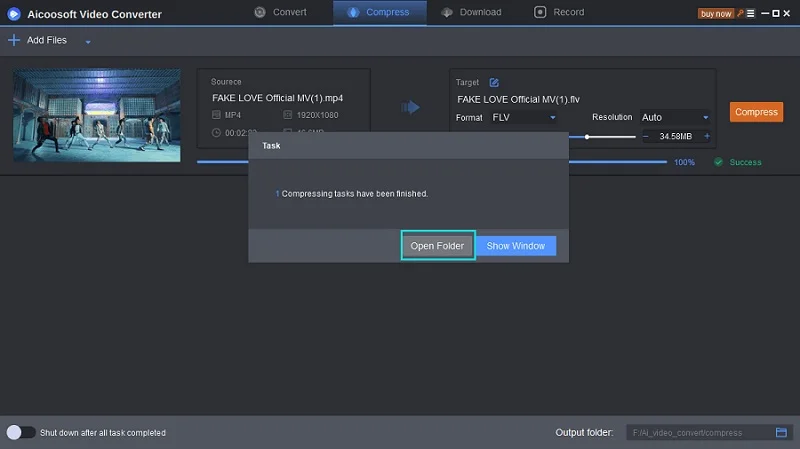Viewport: 800px width, 449px height.
Task: Click the file size slider handle
Action: pos(587,137)
